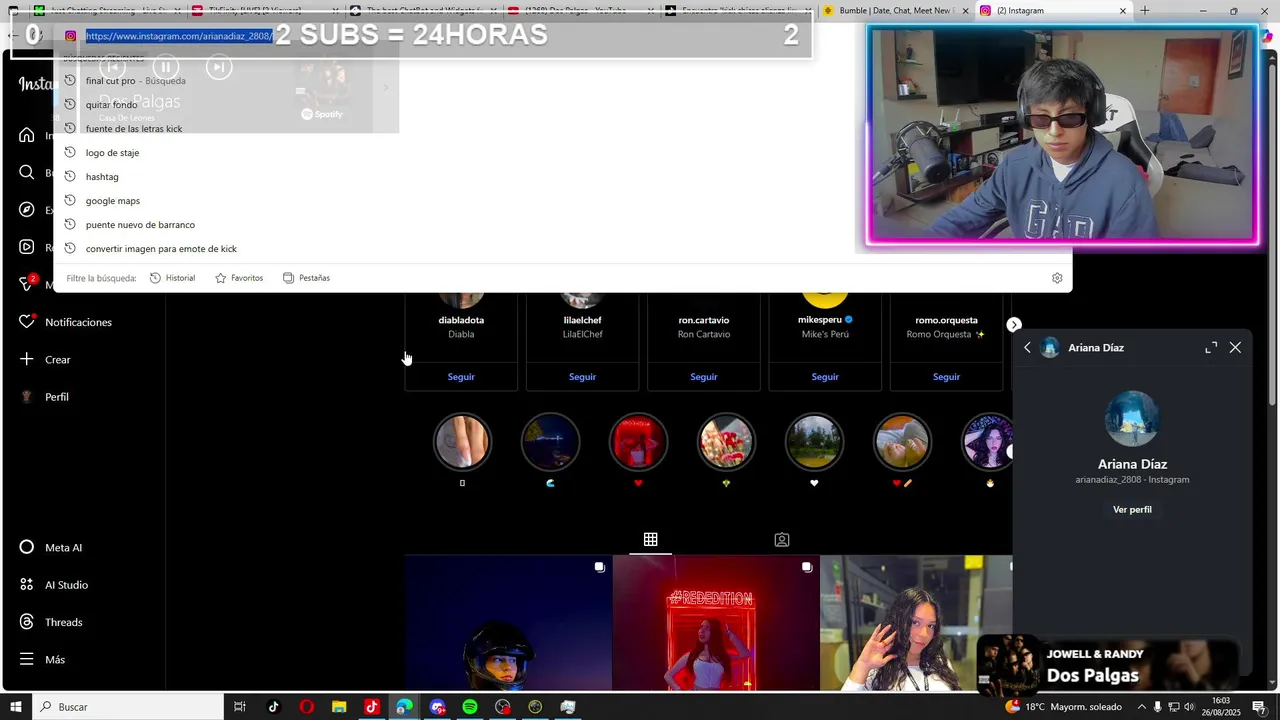Filter search by Historial
Screen dimensions: 1280x720
172,278
